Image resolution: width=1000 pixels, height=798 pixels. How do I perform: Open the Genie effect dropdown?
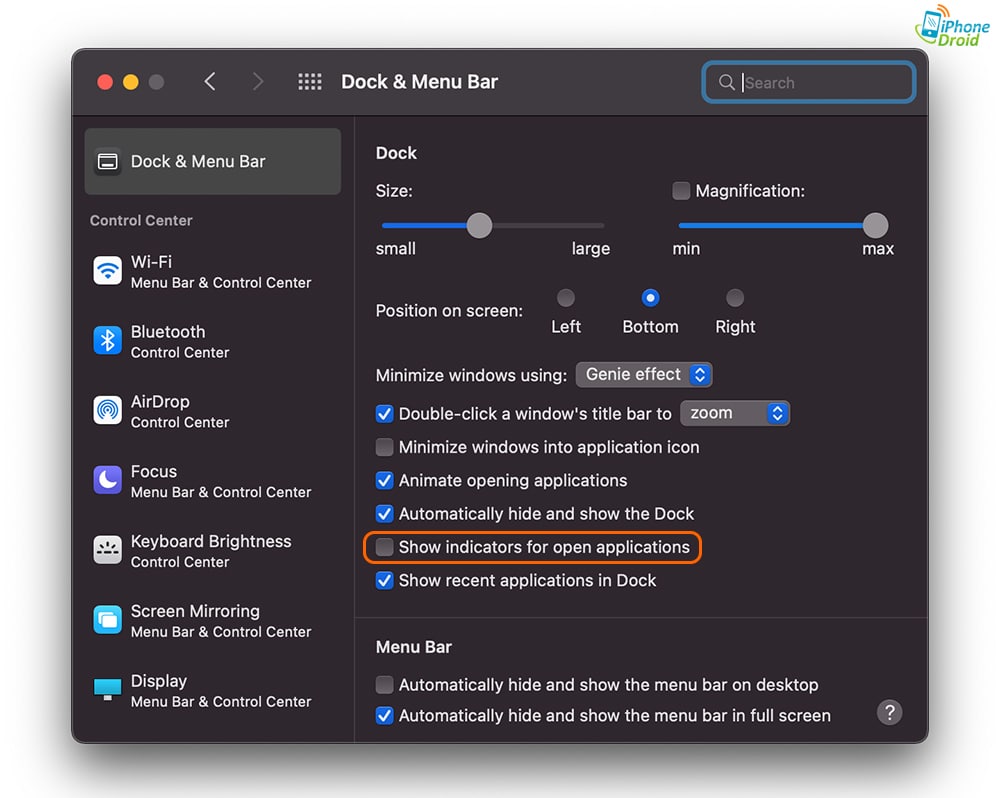click(x=644, y=375)
